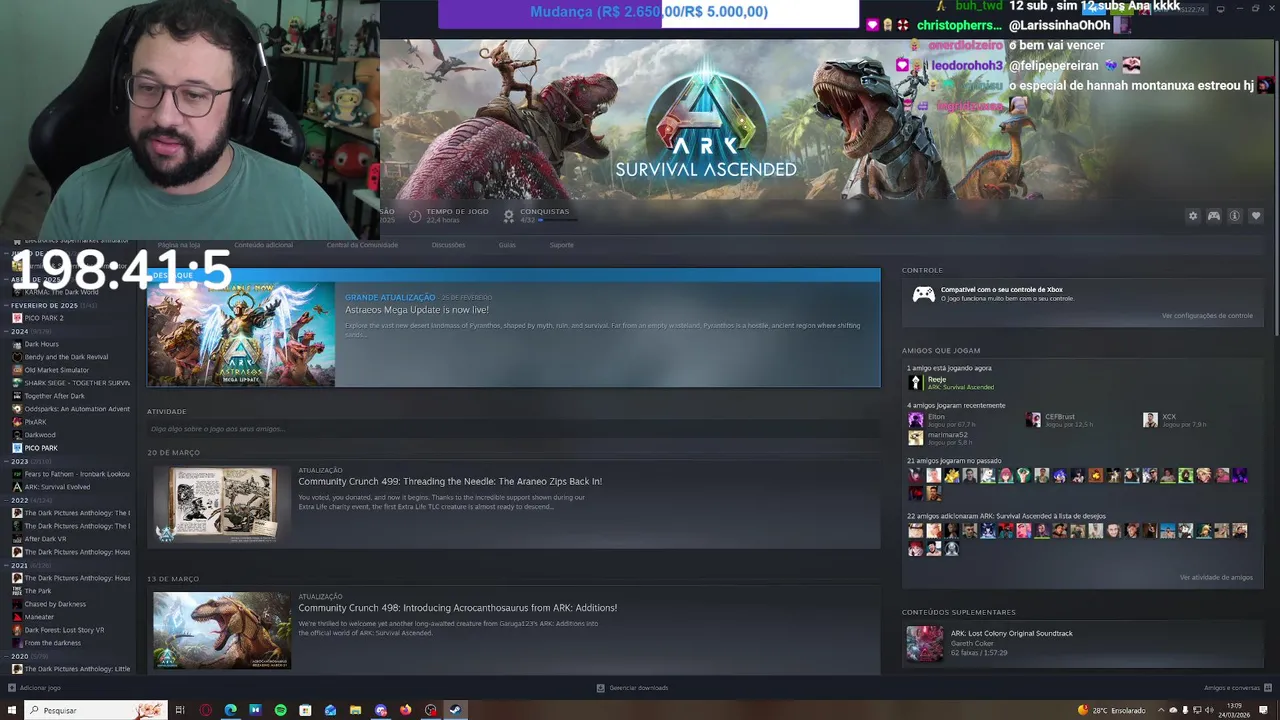Select Chased by Darkness in list
This screenshot has width=1280, height=720.
(x=55, y=604)
